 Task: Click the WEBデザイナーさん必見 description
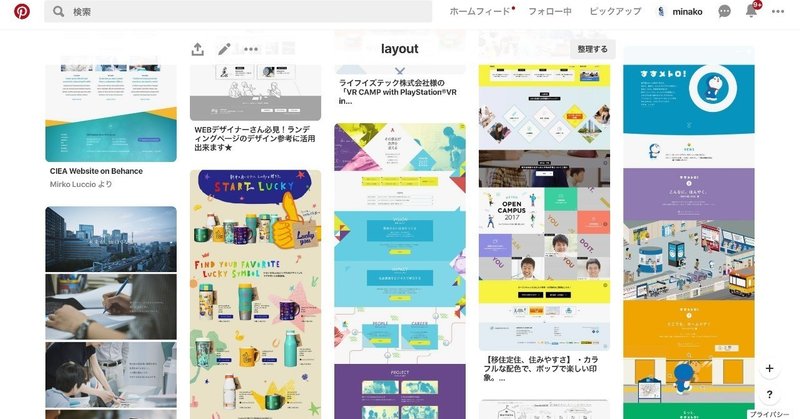click(x=255, y=138)
